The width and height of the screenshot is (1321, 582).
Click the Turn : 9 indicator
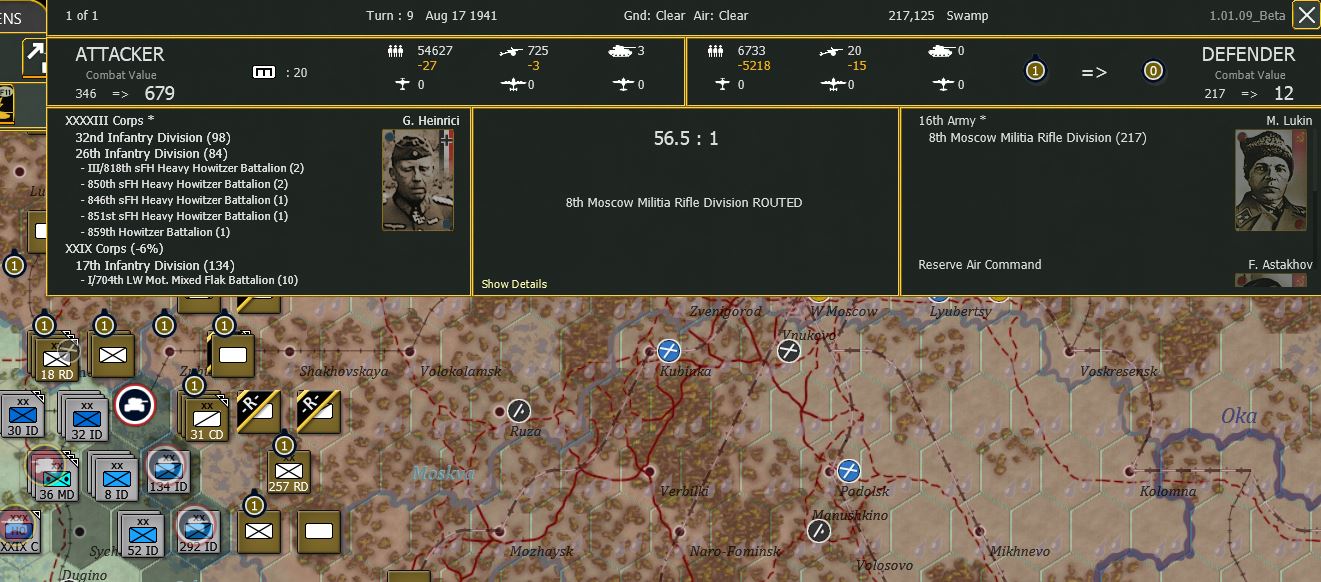pos(391,16)
